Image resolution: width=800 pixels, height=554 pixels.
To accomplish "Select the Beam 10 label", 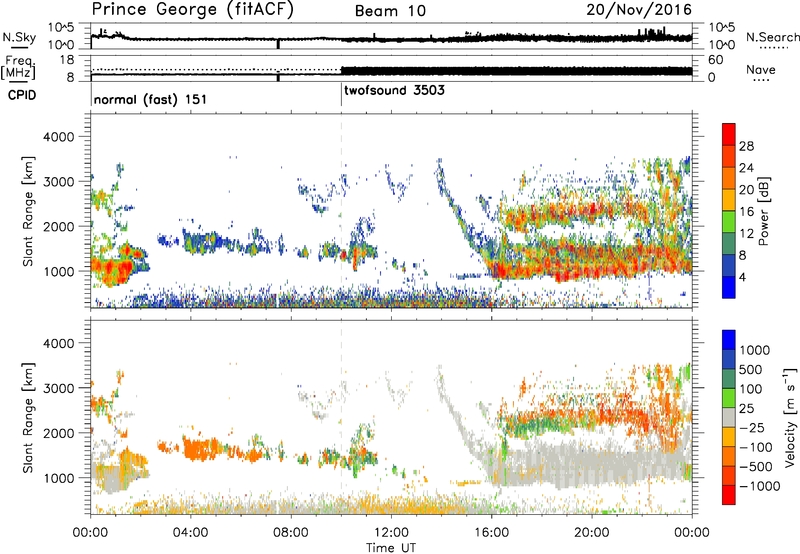I will [390, 11].
